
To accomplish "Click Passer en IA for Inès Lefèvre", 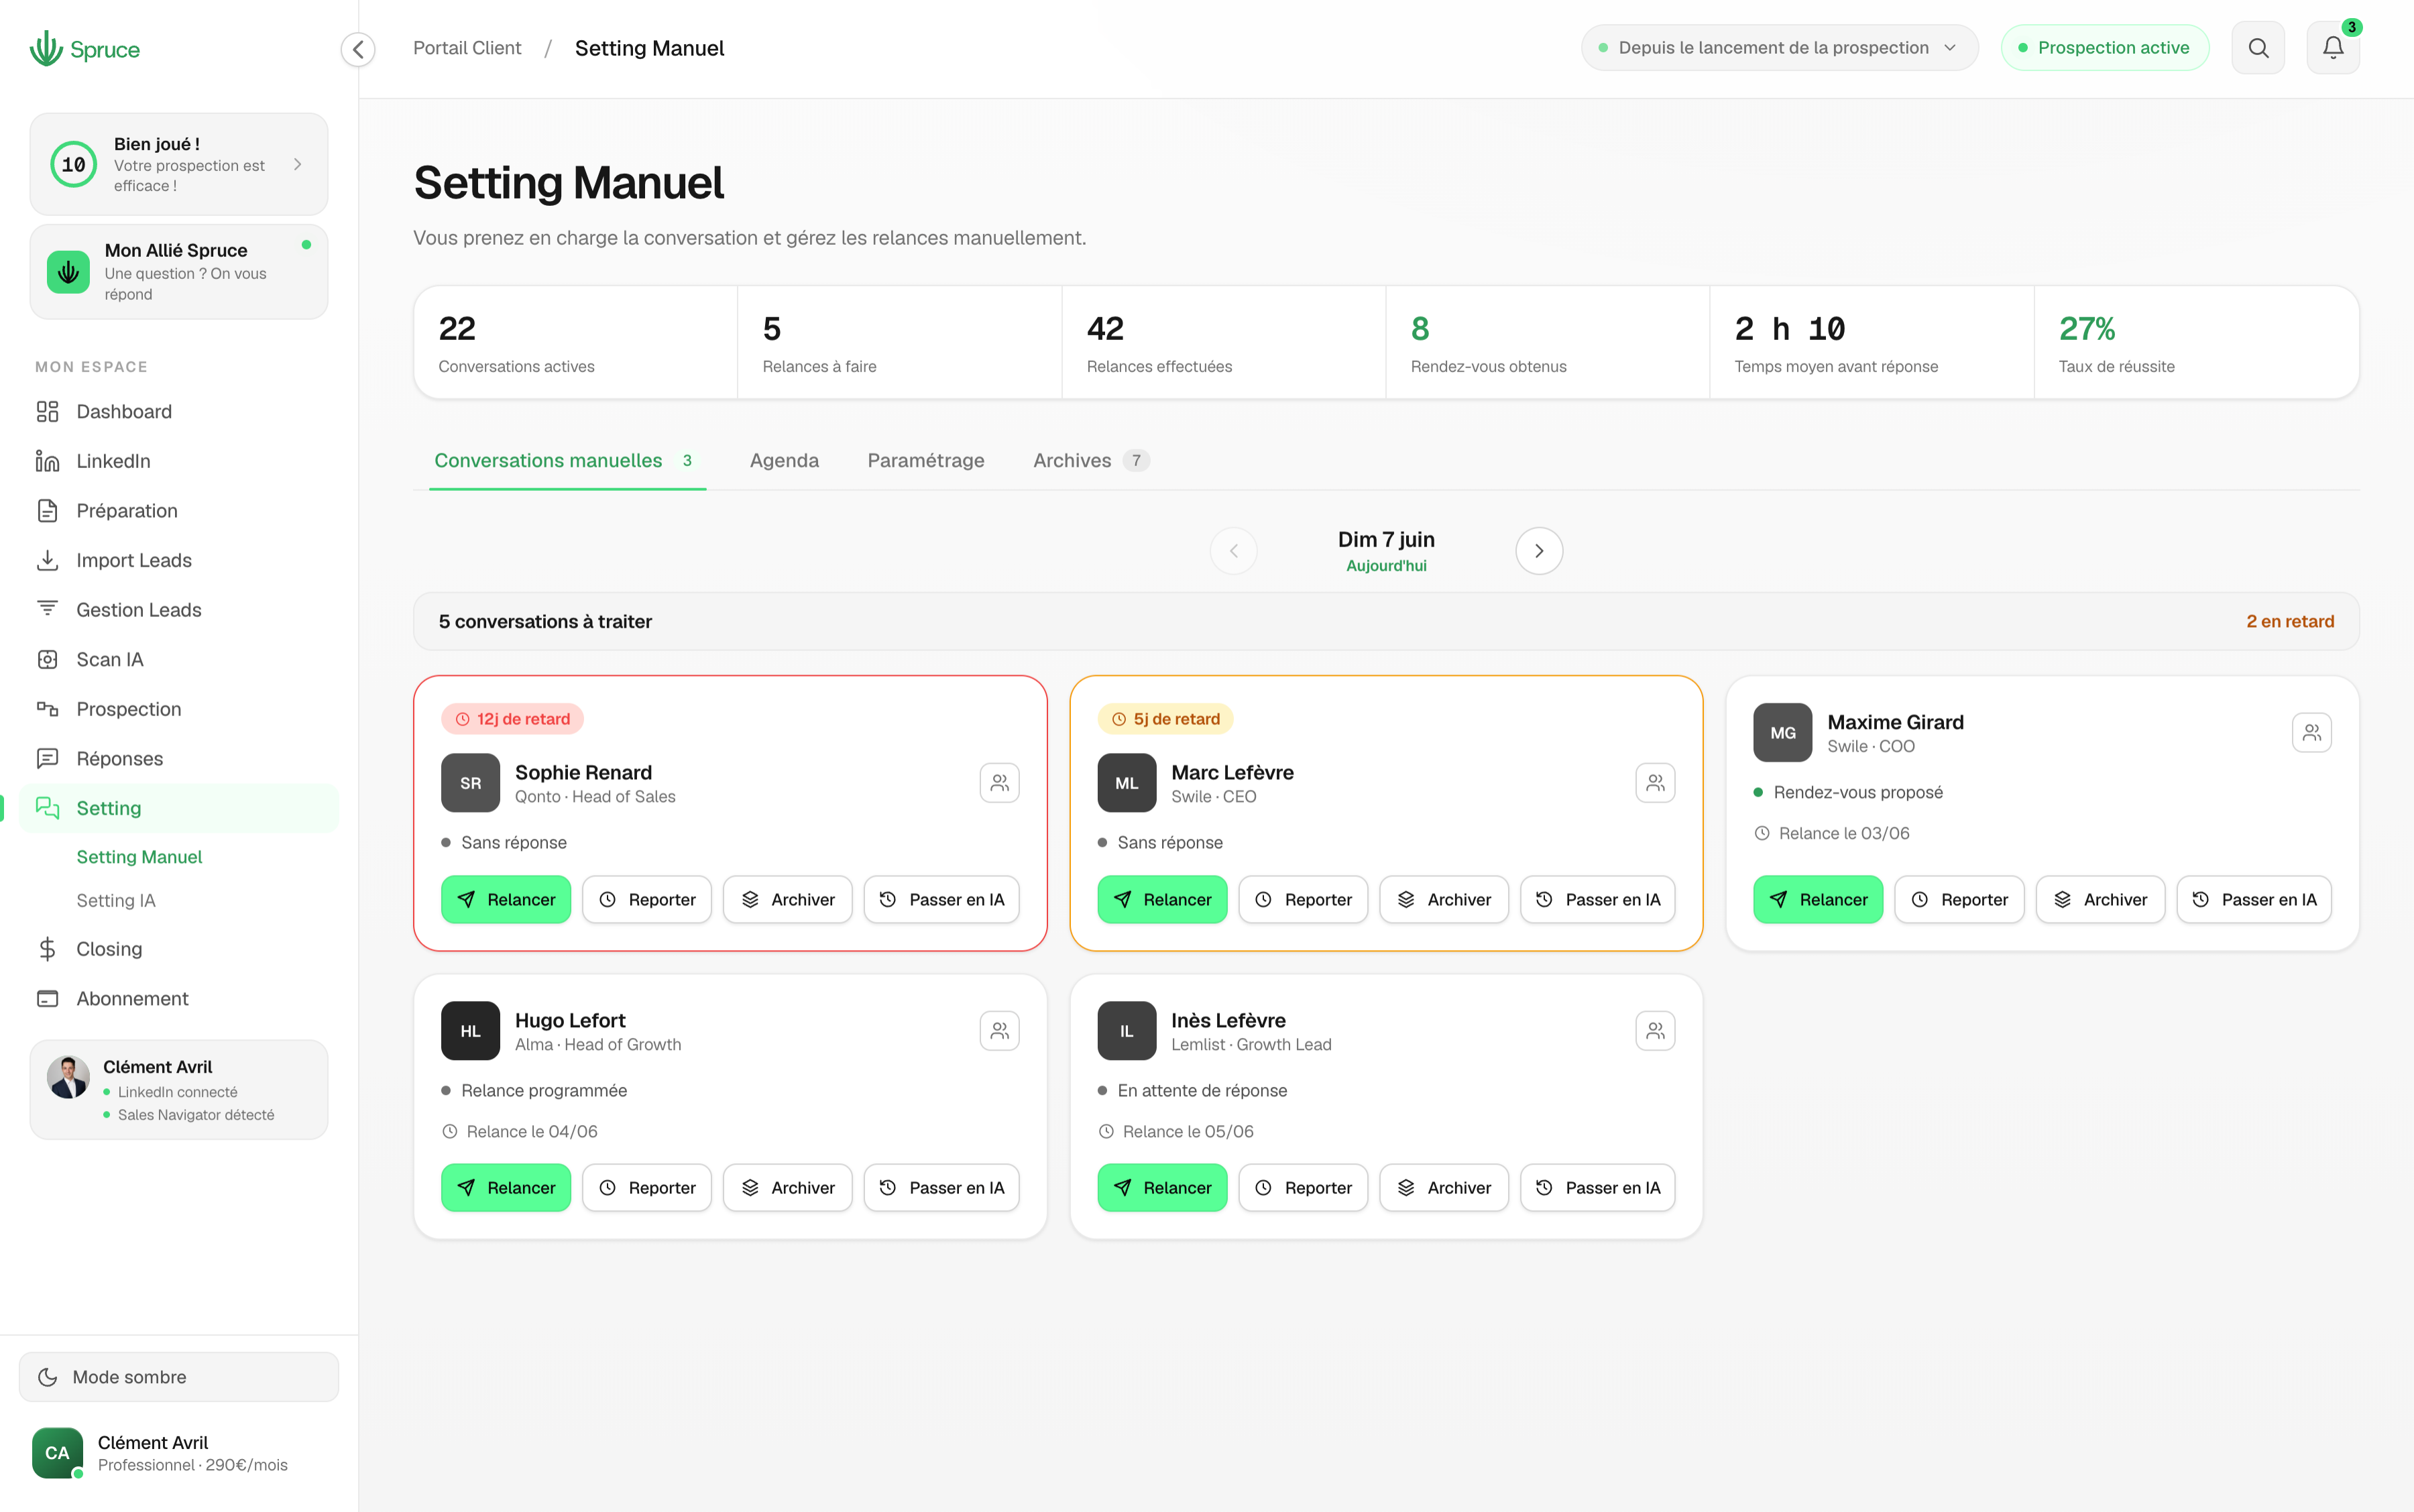I will click(x=1598, y=1188).
